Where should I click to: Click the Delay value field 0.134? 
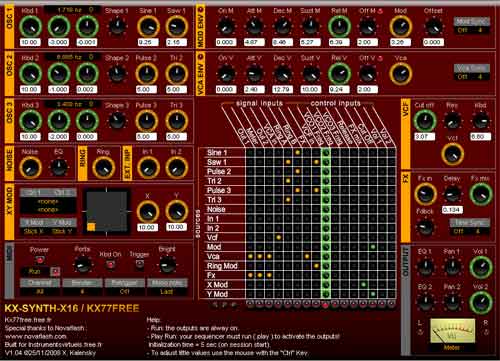(x=452, y=210)
